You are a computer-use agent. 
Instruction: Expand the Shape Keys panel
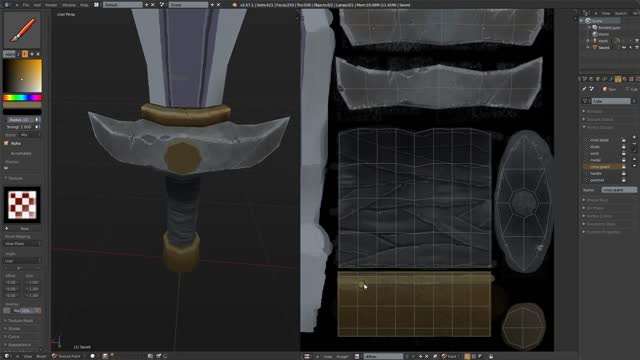(x=597, y=200)
